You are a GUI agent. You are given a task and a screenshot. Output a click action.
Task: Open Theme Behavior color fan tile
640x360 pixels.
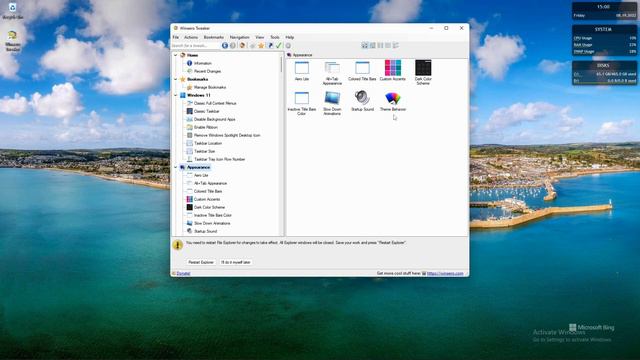[x=393, y=101]
